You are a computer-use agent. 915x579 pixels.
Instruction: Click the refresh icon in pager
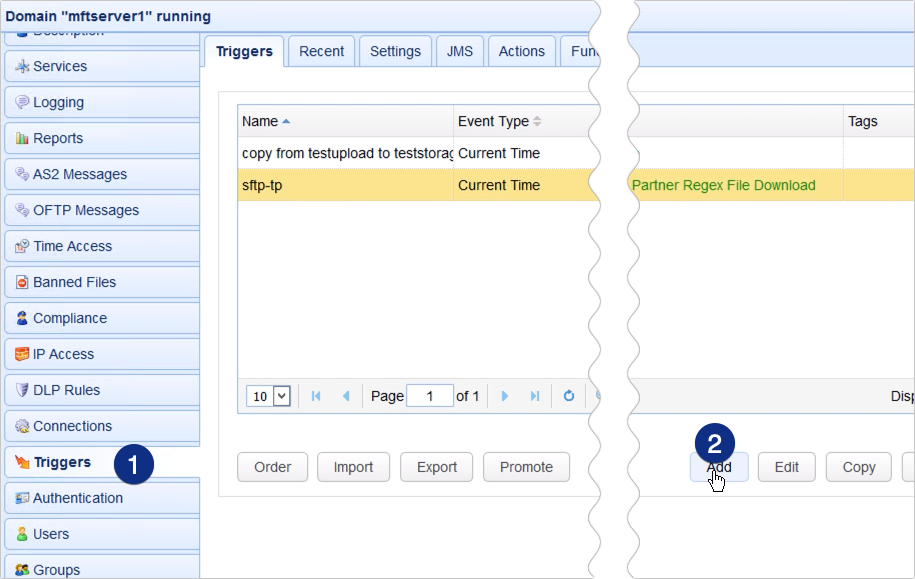coord(569,396)
